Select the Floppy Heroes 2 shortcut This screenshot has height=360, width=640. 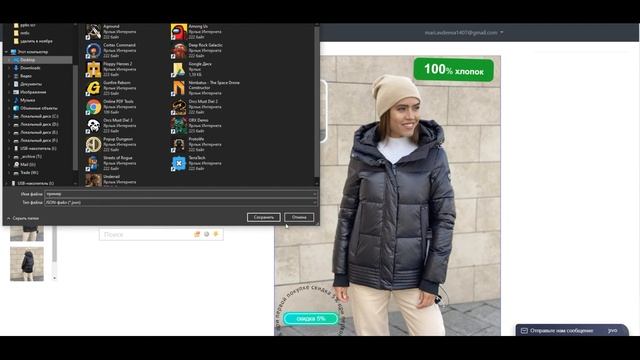[x=110, y=69]
